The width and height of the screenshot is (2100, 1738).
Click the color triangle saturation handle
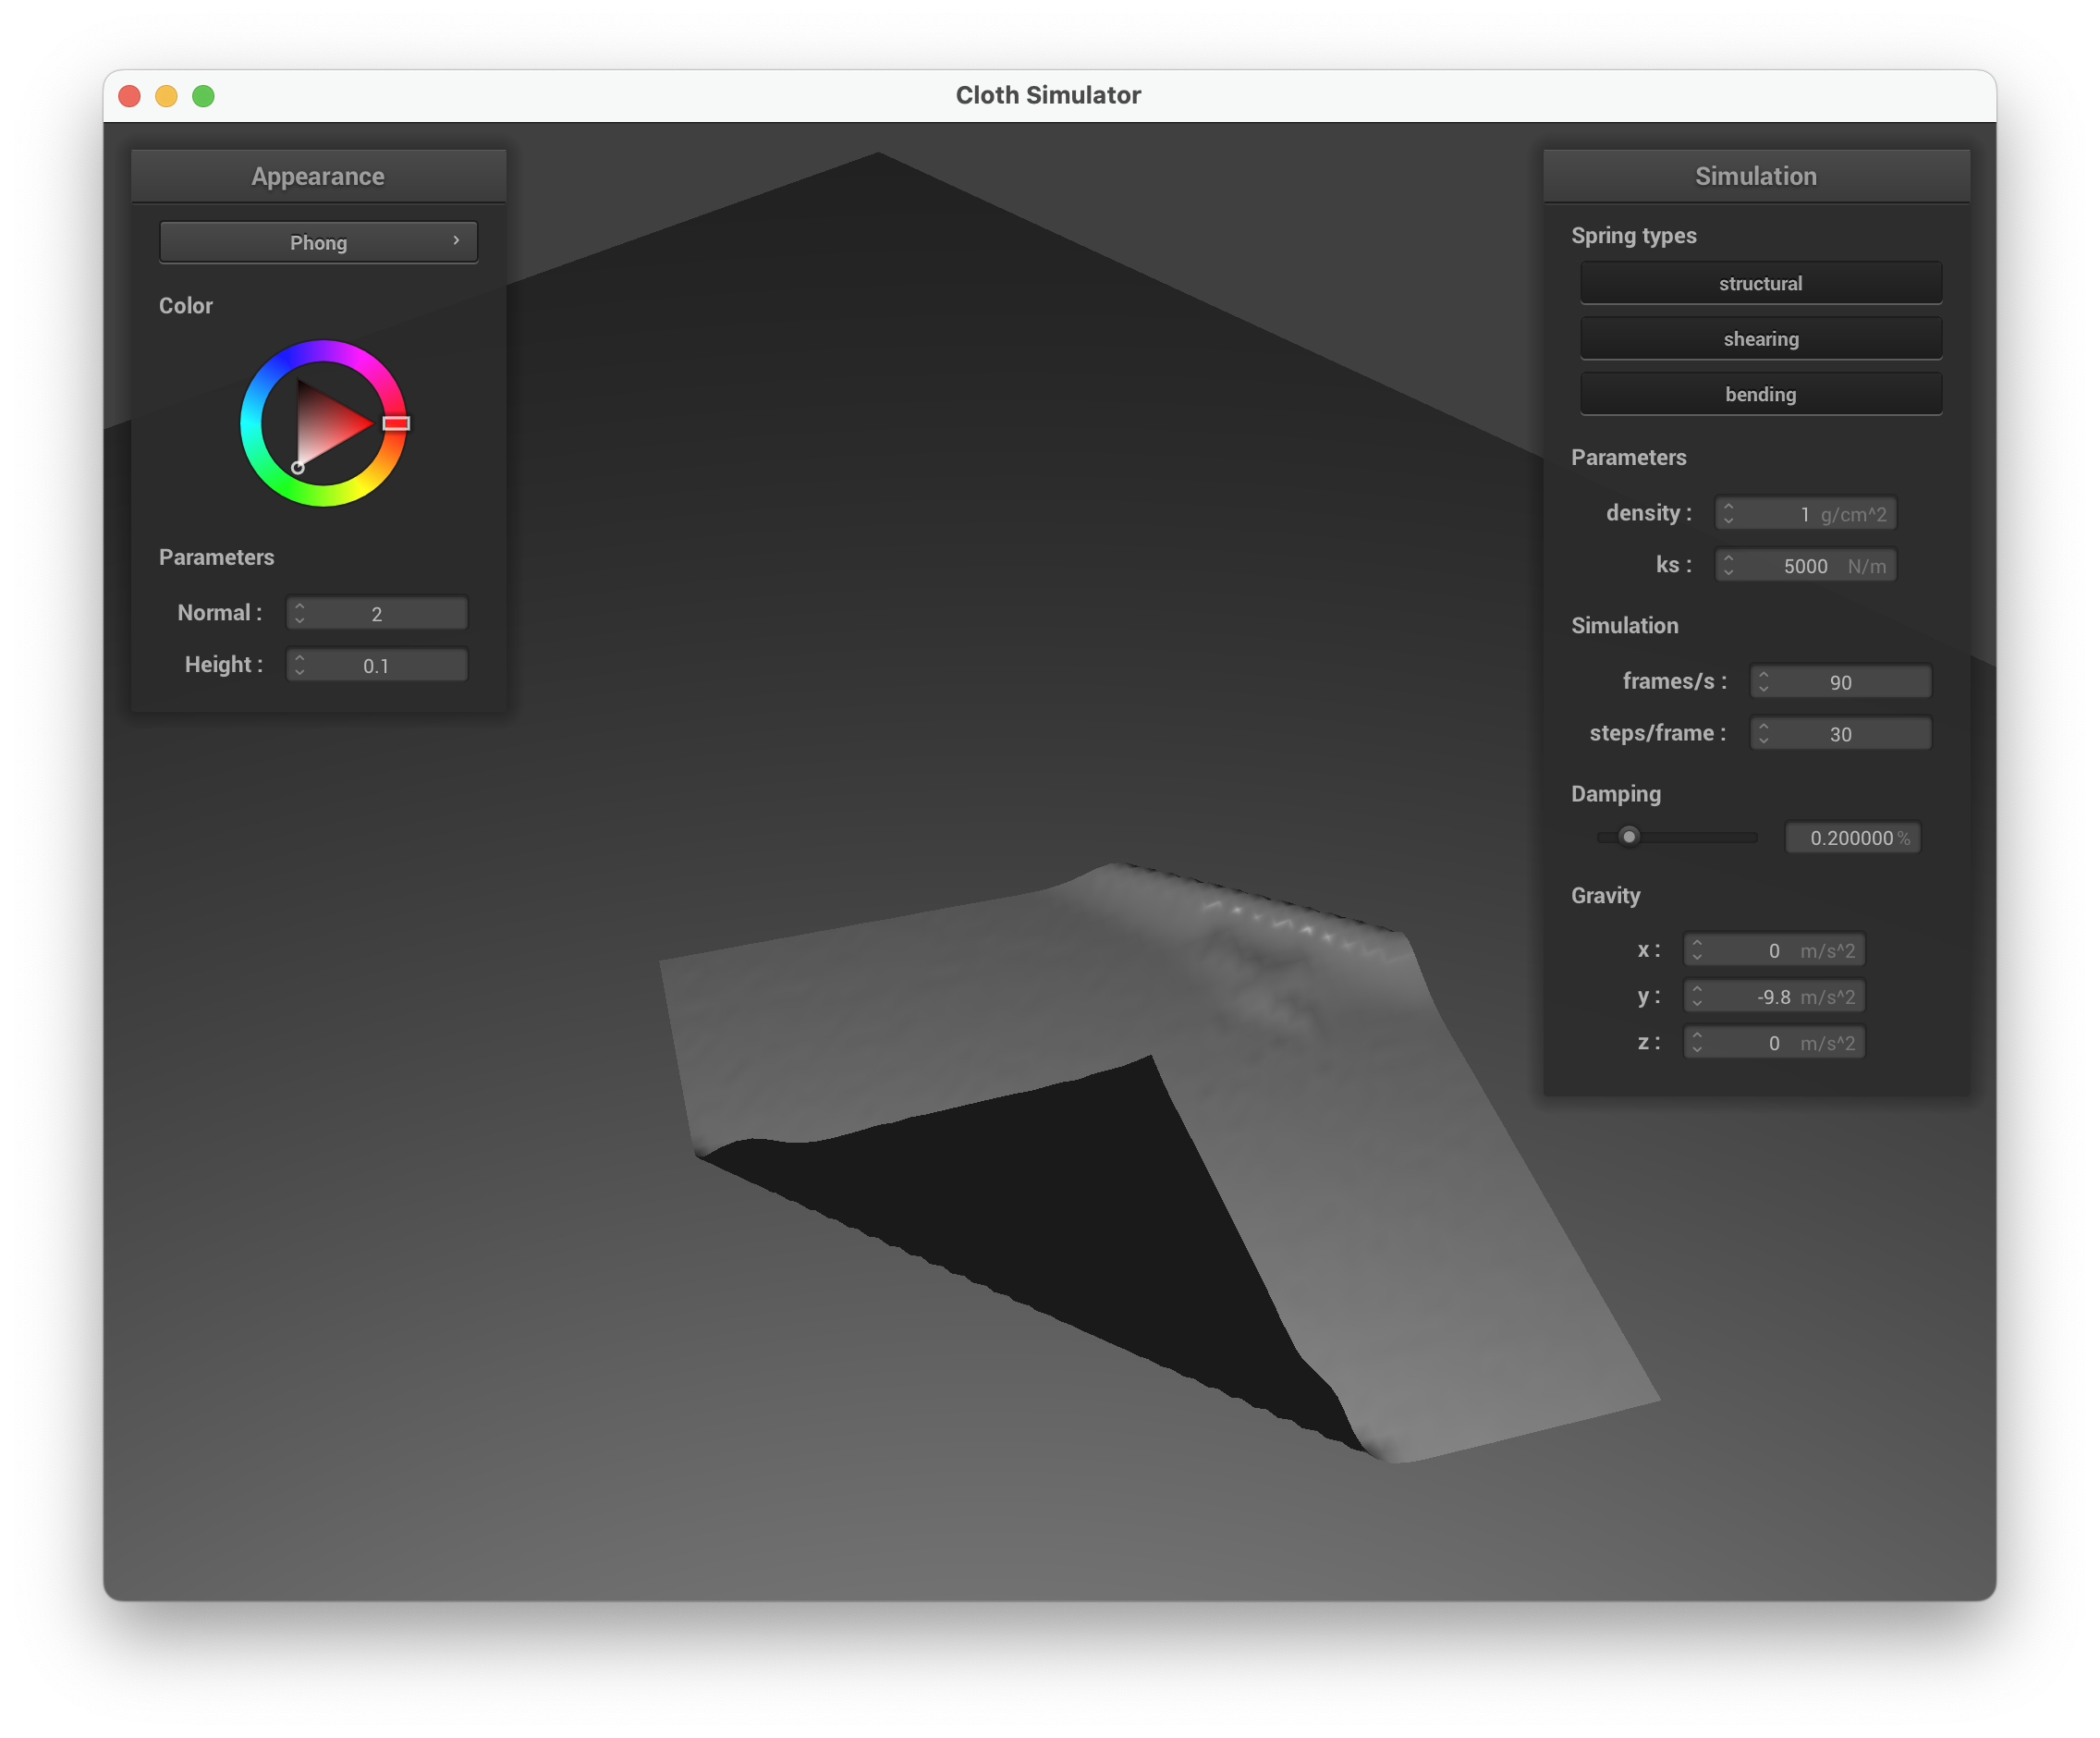click(x=297, y=467)
